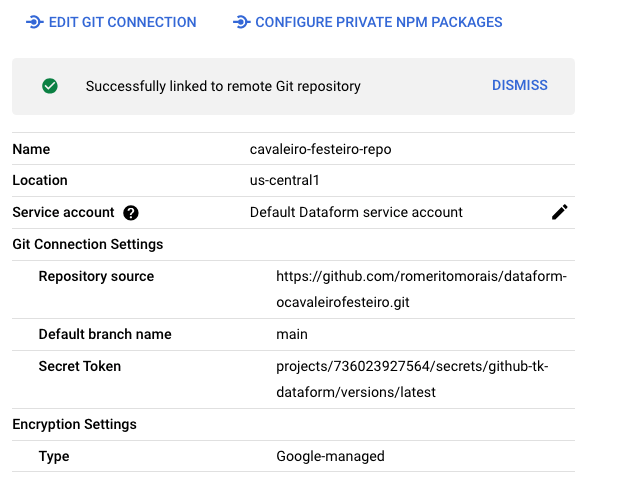
Task: Click the Repository source row label
Action: coord(96,276)
